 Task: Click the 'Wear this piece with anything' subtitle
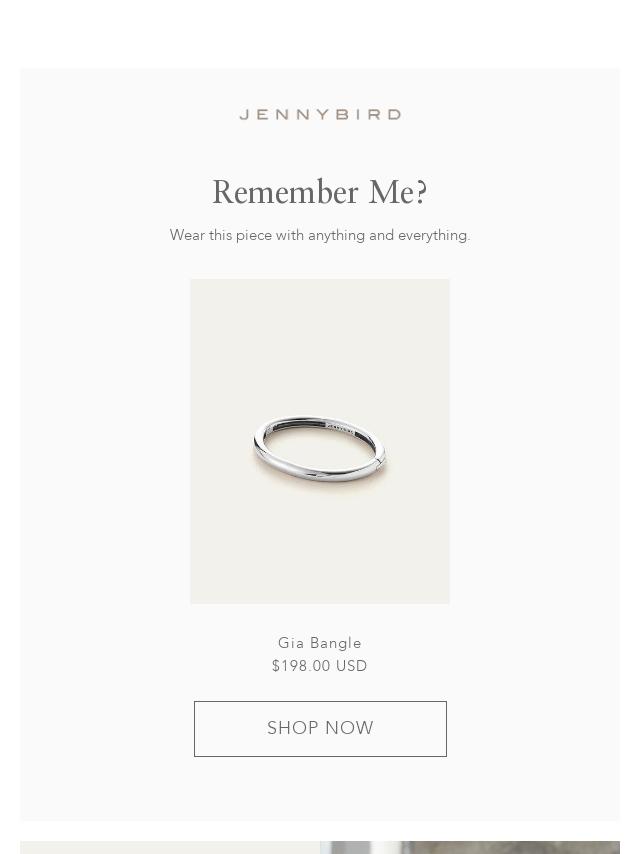320,235
